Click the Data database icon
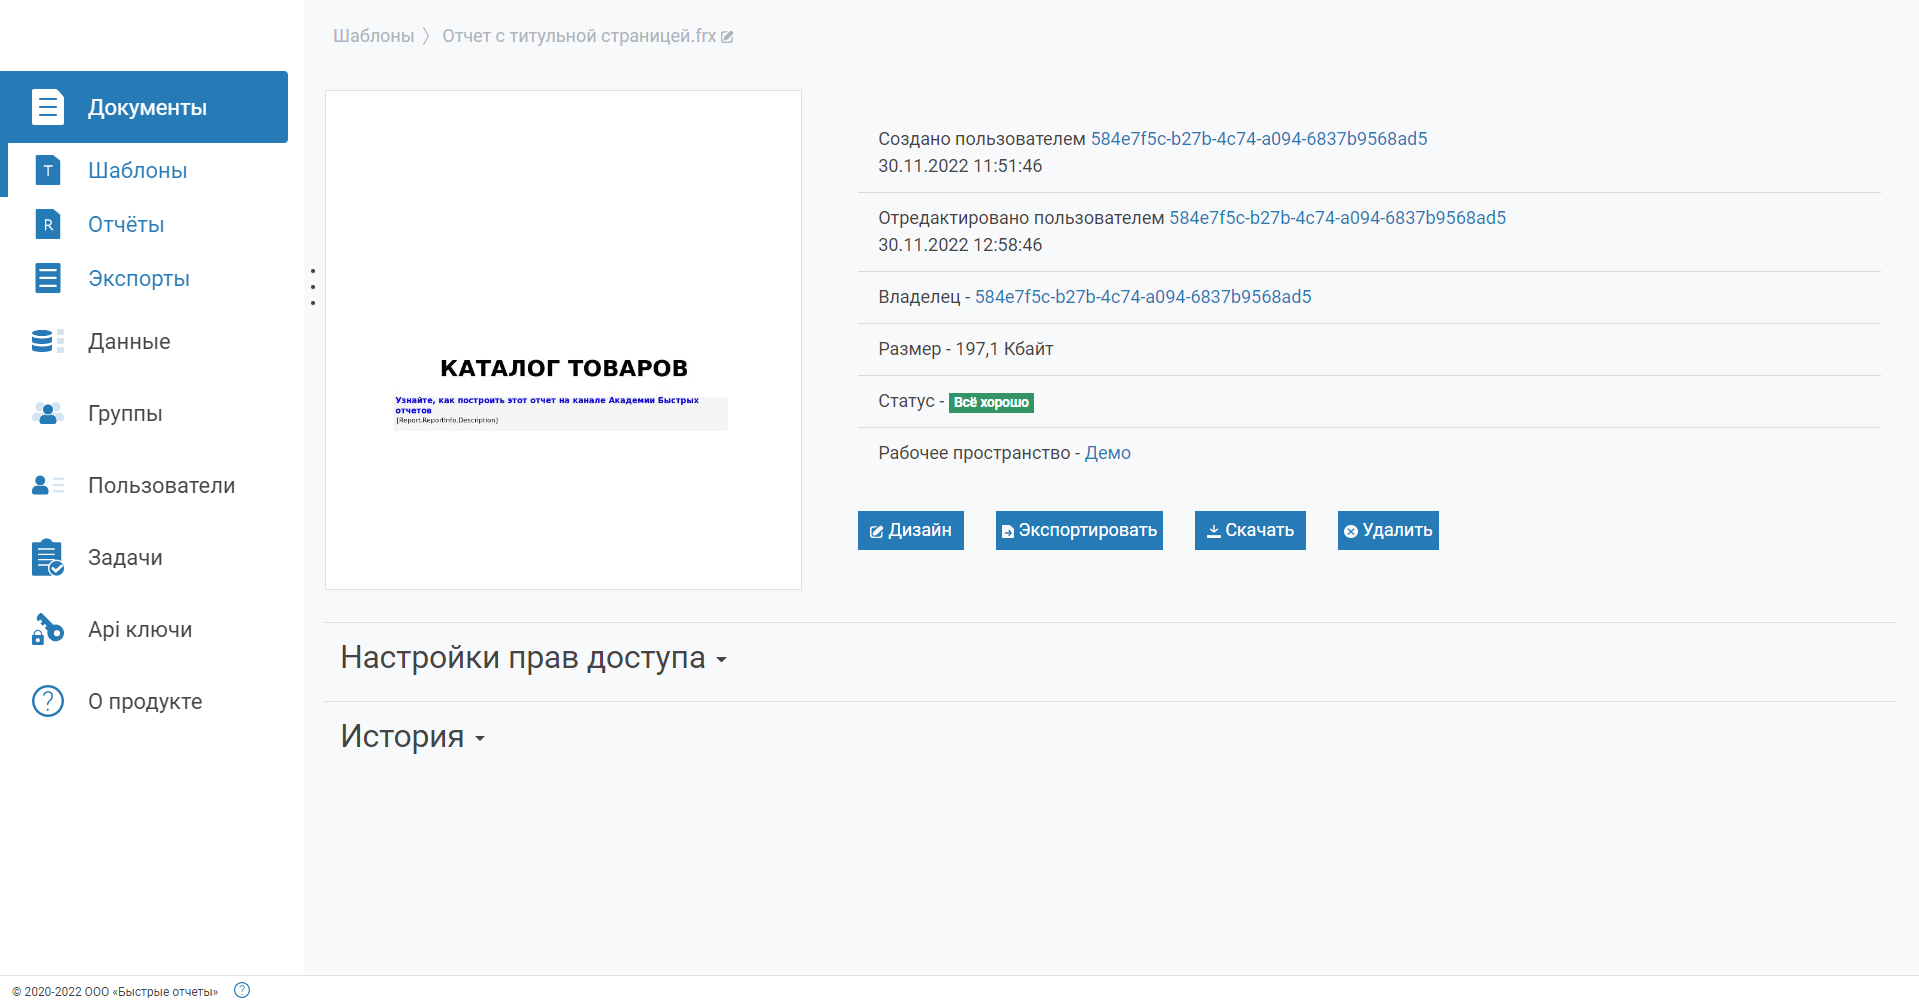The image size is (1919, 1006). pos(47,341)
